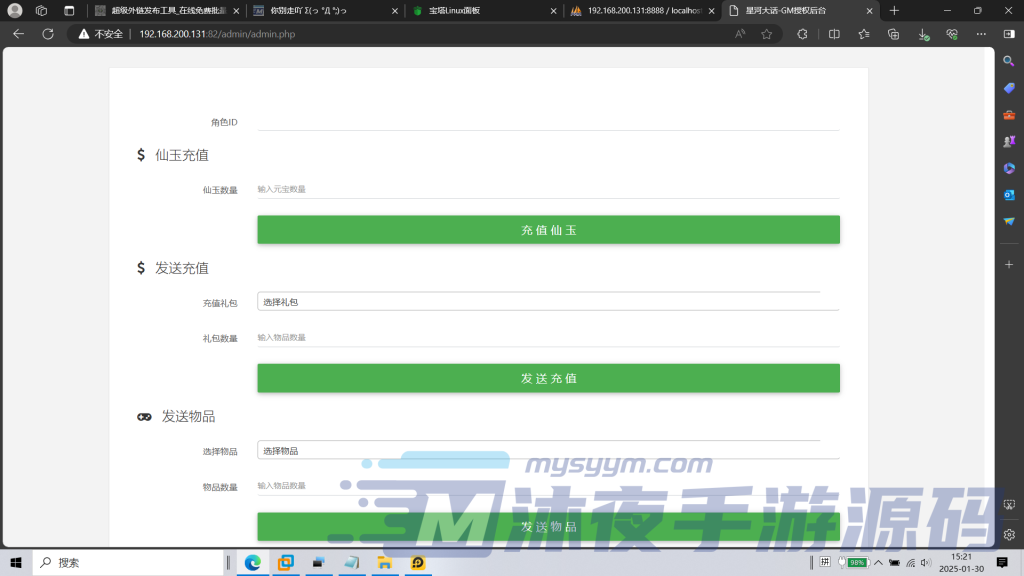Open the search icon in Edge sidebar
The width and height of the screenshot is (1024, 576).
pos(1008,61)
